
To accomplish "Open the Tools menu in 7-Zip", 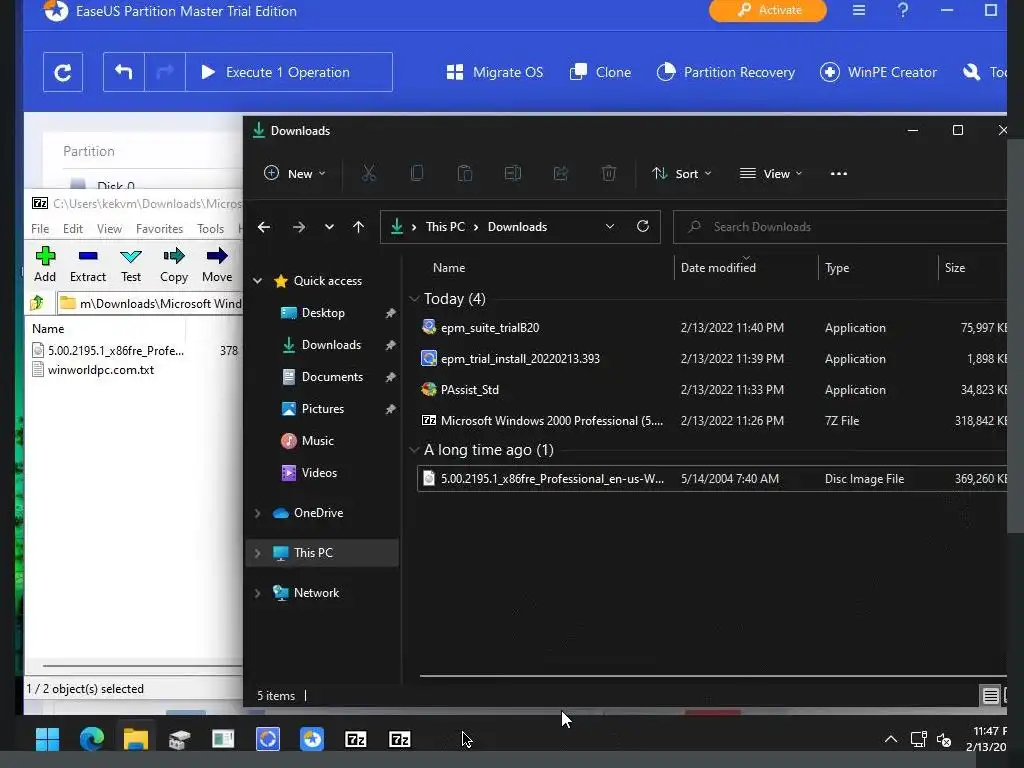I will 210,229.
